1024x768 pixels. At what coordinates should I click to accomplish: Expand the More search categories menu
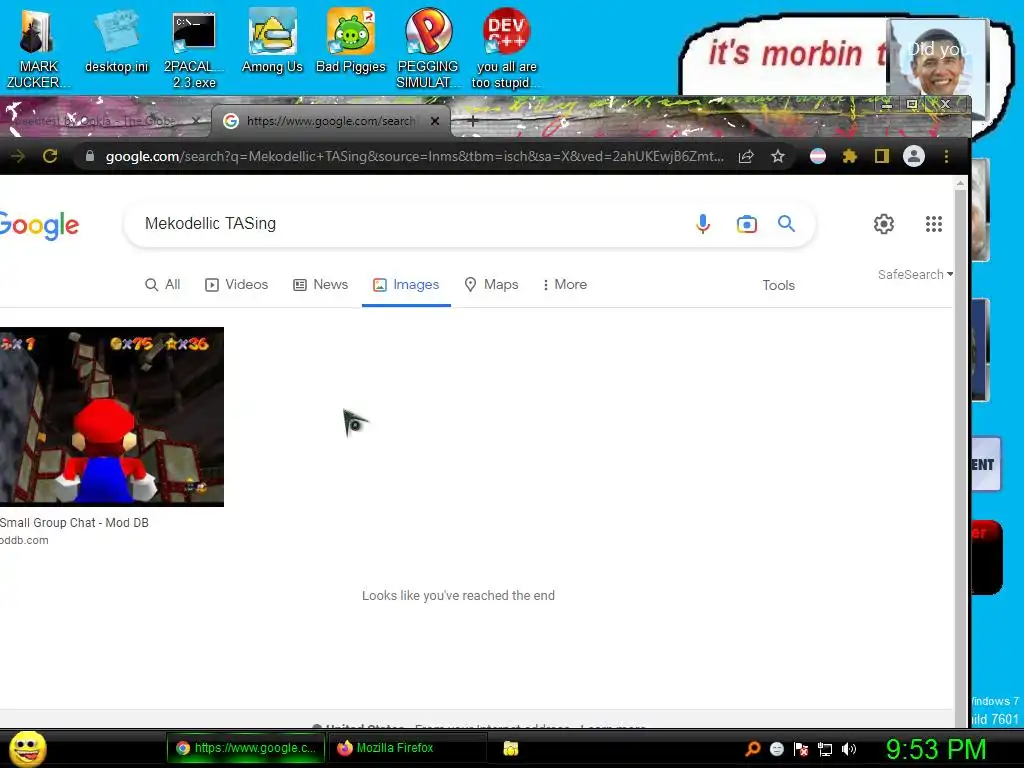(565, 285)
